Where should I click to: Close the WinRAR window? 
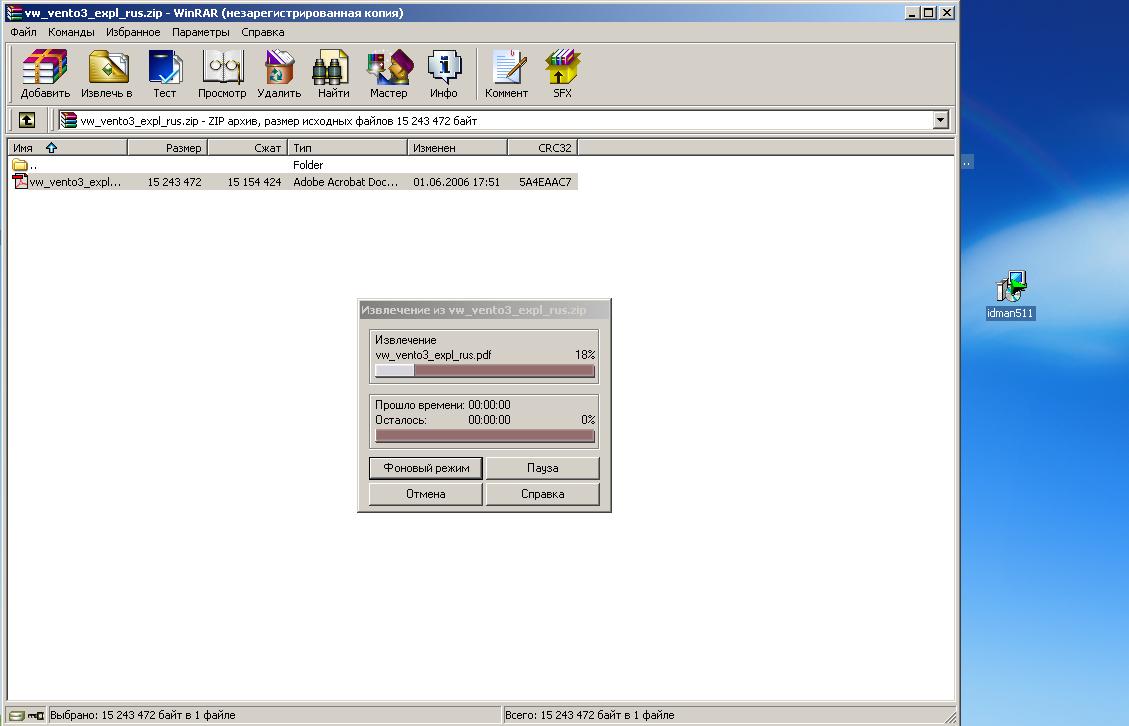[947, 12]
